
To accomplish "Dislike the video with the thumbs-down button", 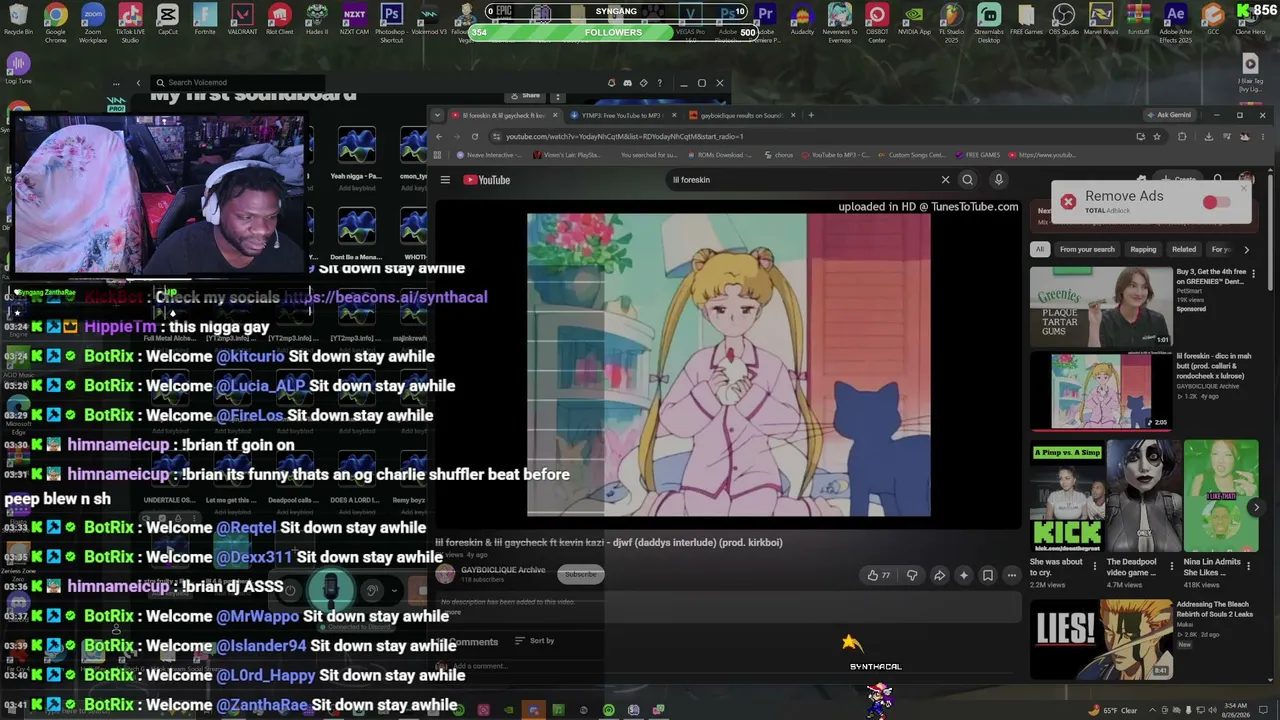I will coord(912,575).
